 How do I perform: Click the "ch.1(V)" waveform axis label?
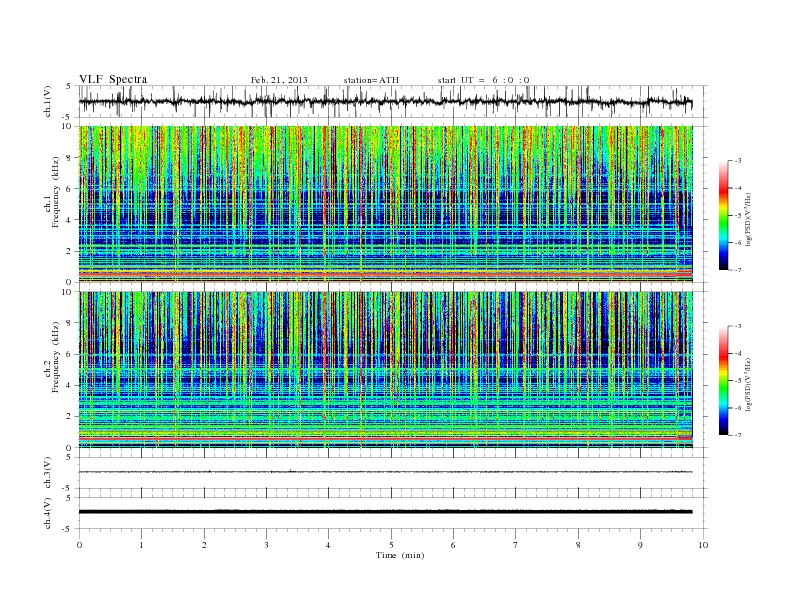(48, 102)
